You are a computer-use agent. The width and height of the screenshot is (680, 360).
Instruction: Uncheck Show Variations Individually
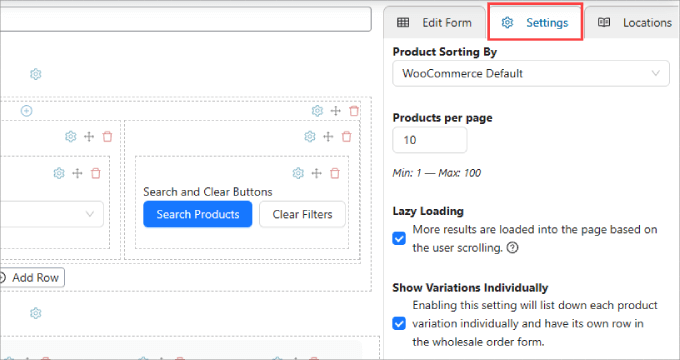399,324
